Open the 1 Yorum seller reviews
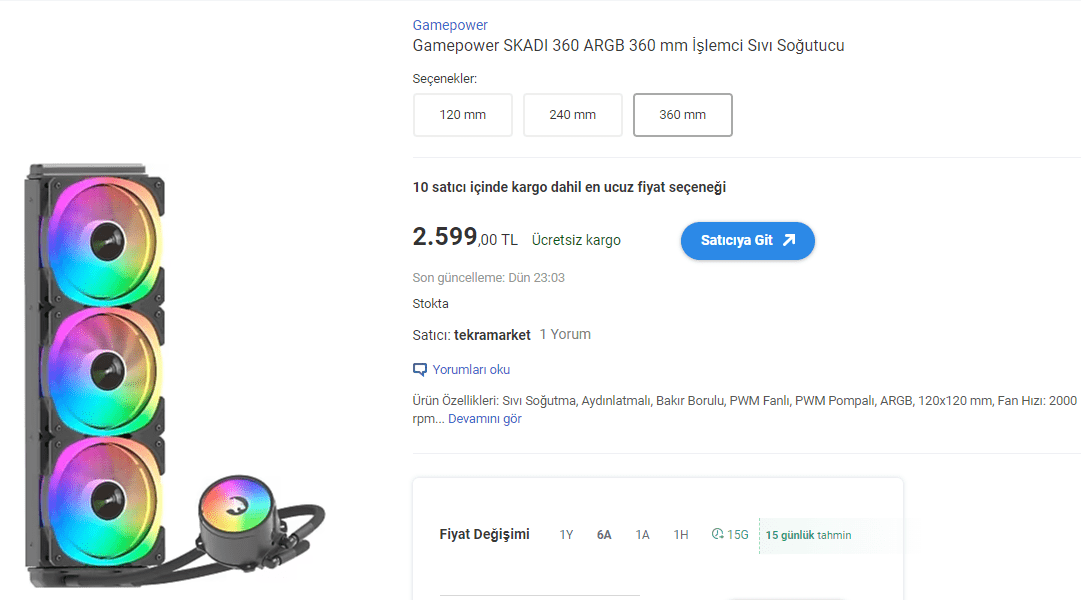 click(565, 334)
